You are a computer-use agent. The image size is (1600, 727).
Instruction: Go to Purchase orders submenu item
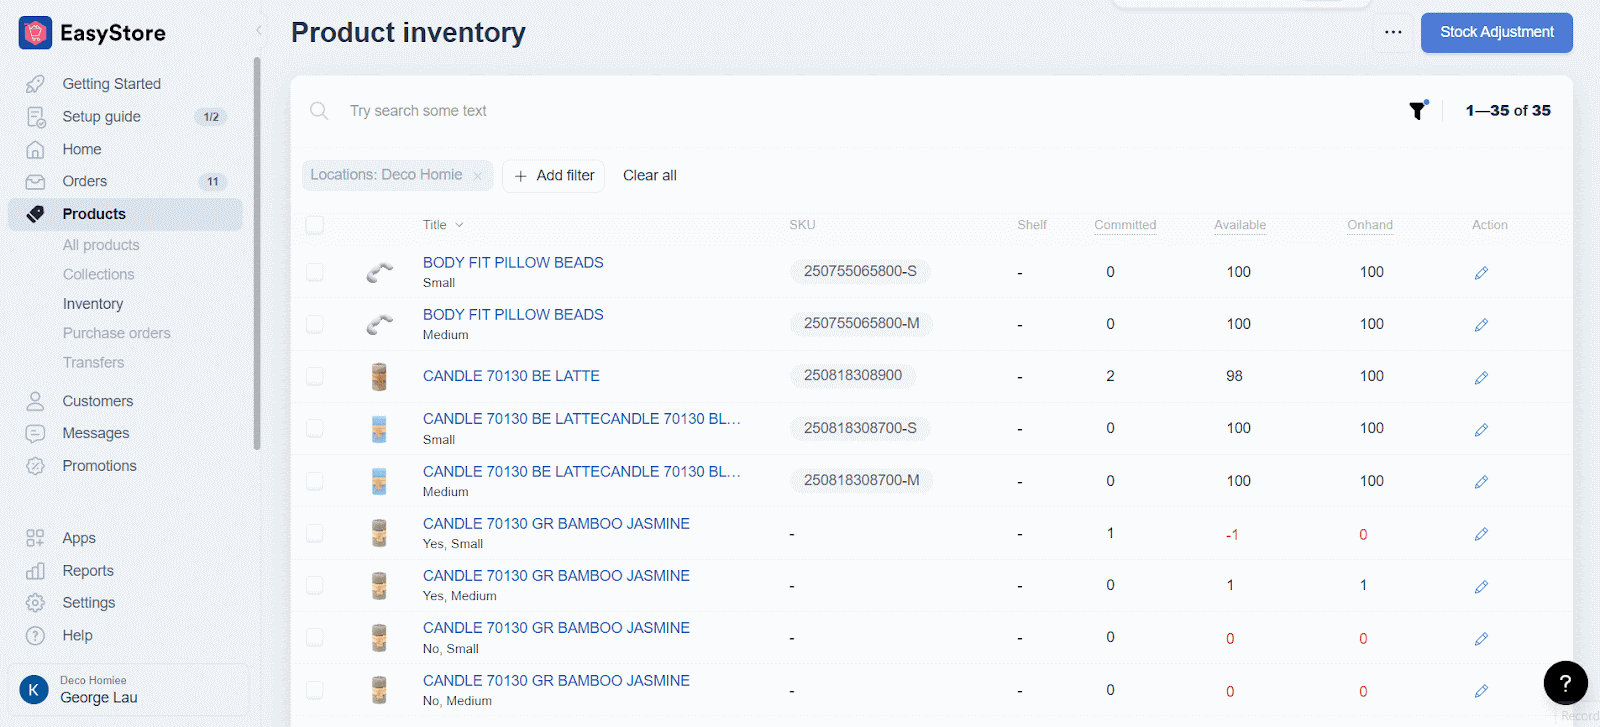116,333
